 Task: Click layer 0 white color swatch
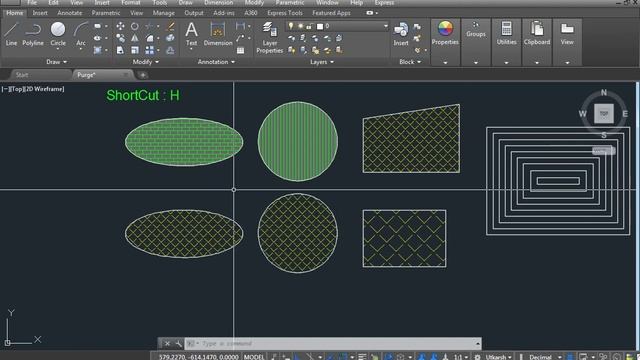pyautogui.click(x=320, y=26)
